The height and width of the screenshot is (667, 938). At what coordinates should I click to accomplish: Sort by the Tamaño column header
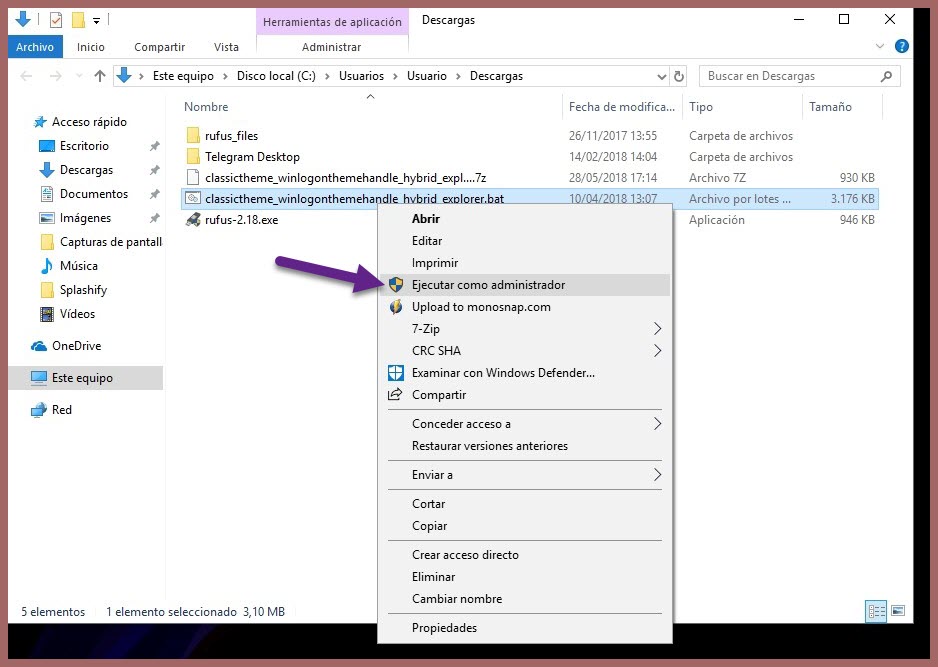point(830,107)
